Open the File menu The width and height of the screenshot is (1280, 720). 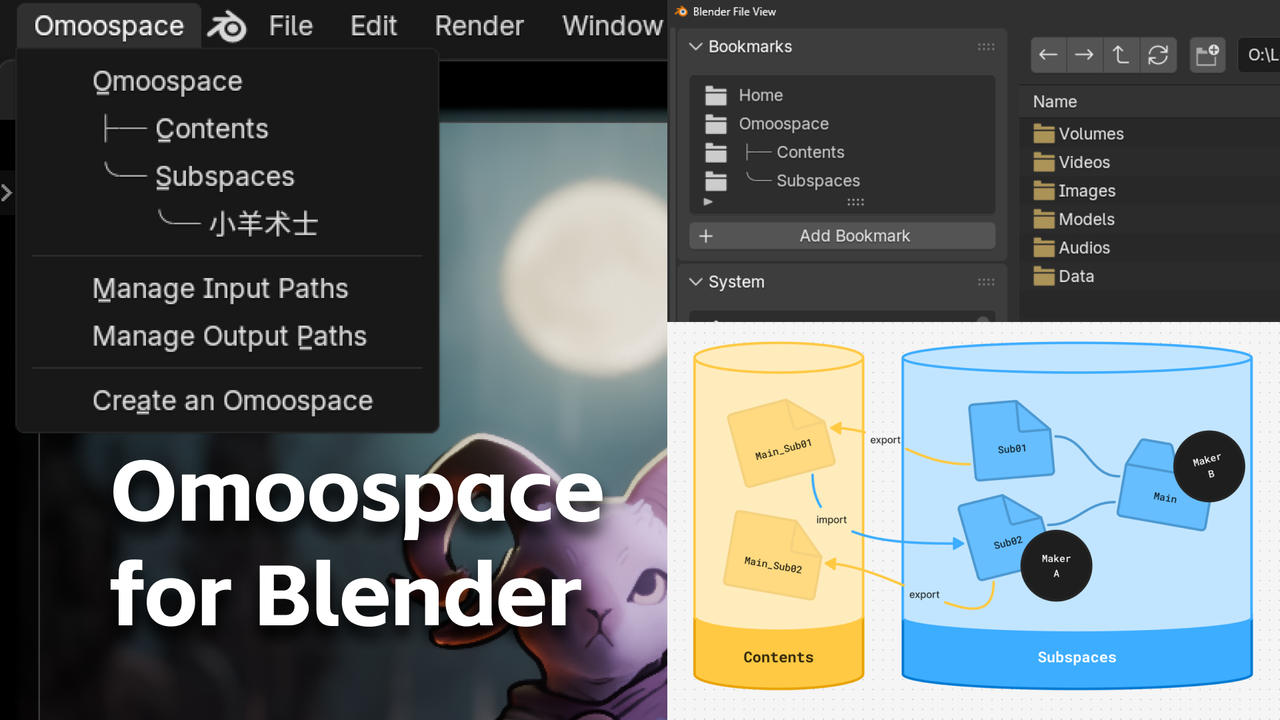pyautogui.click(x=290, y=26)
